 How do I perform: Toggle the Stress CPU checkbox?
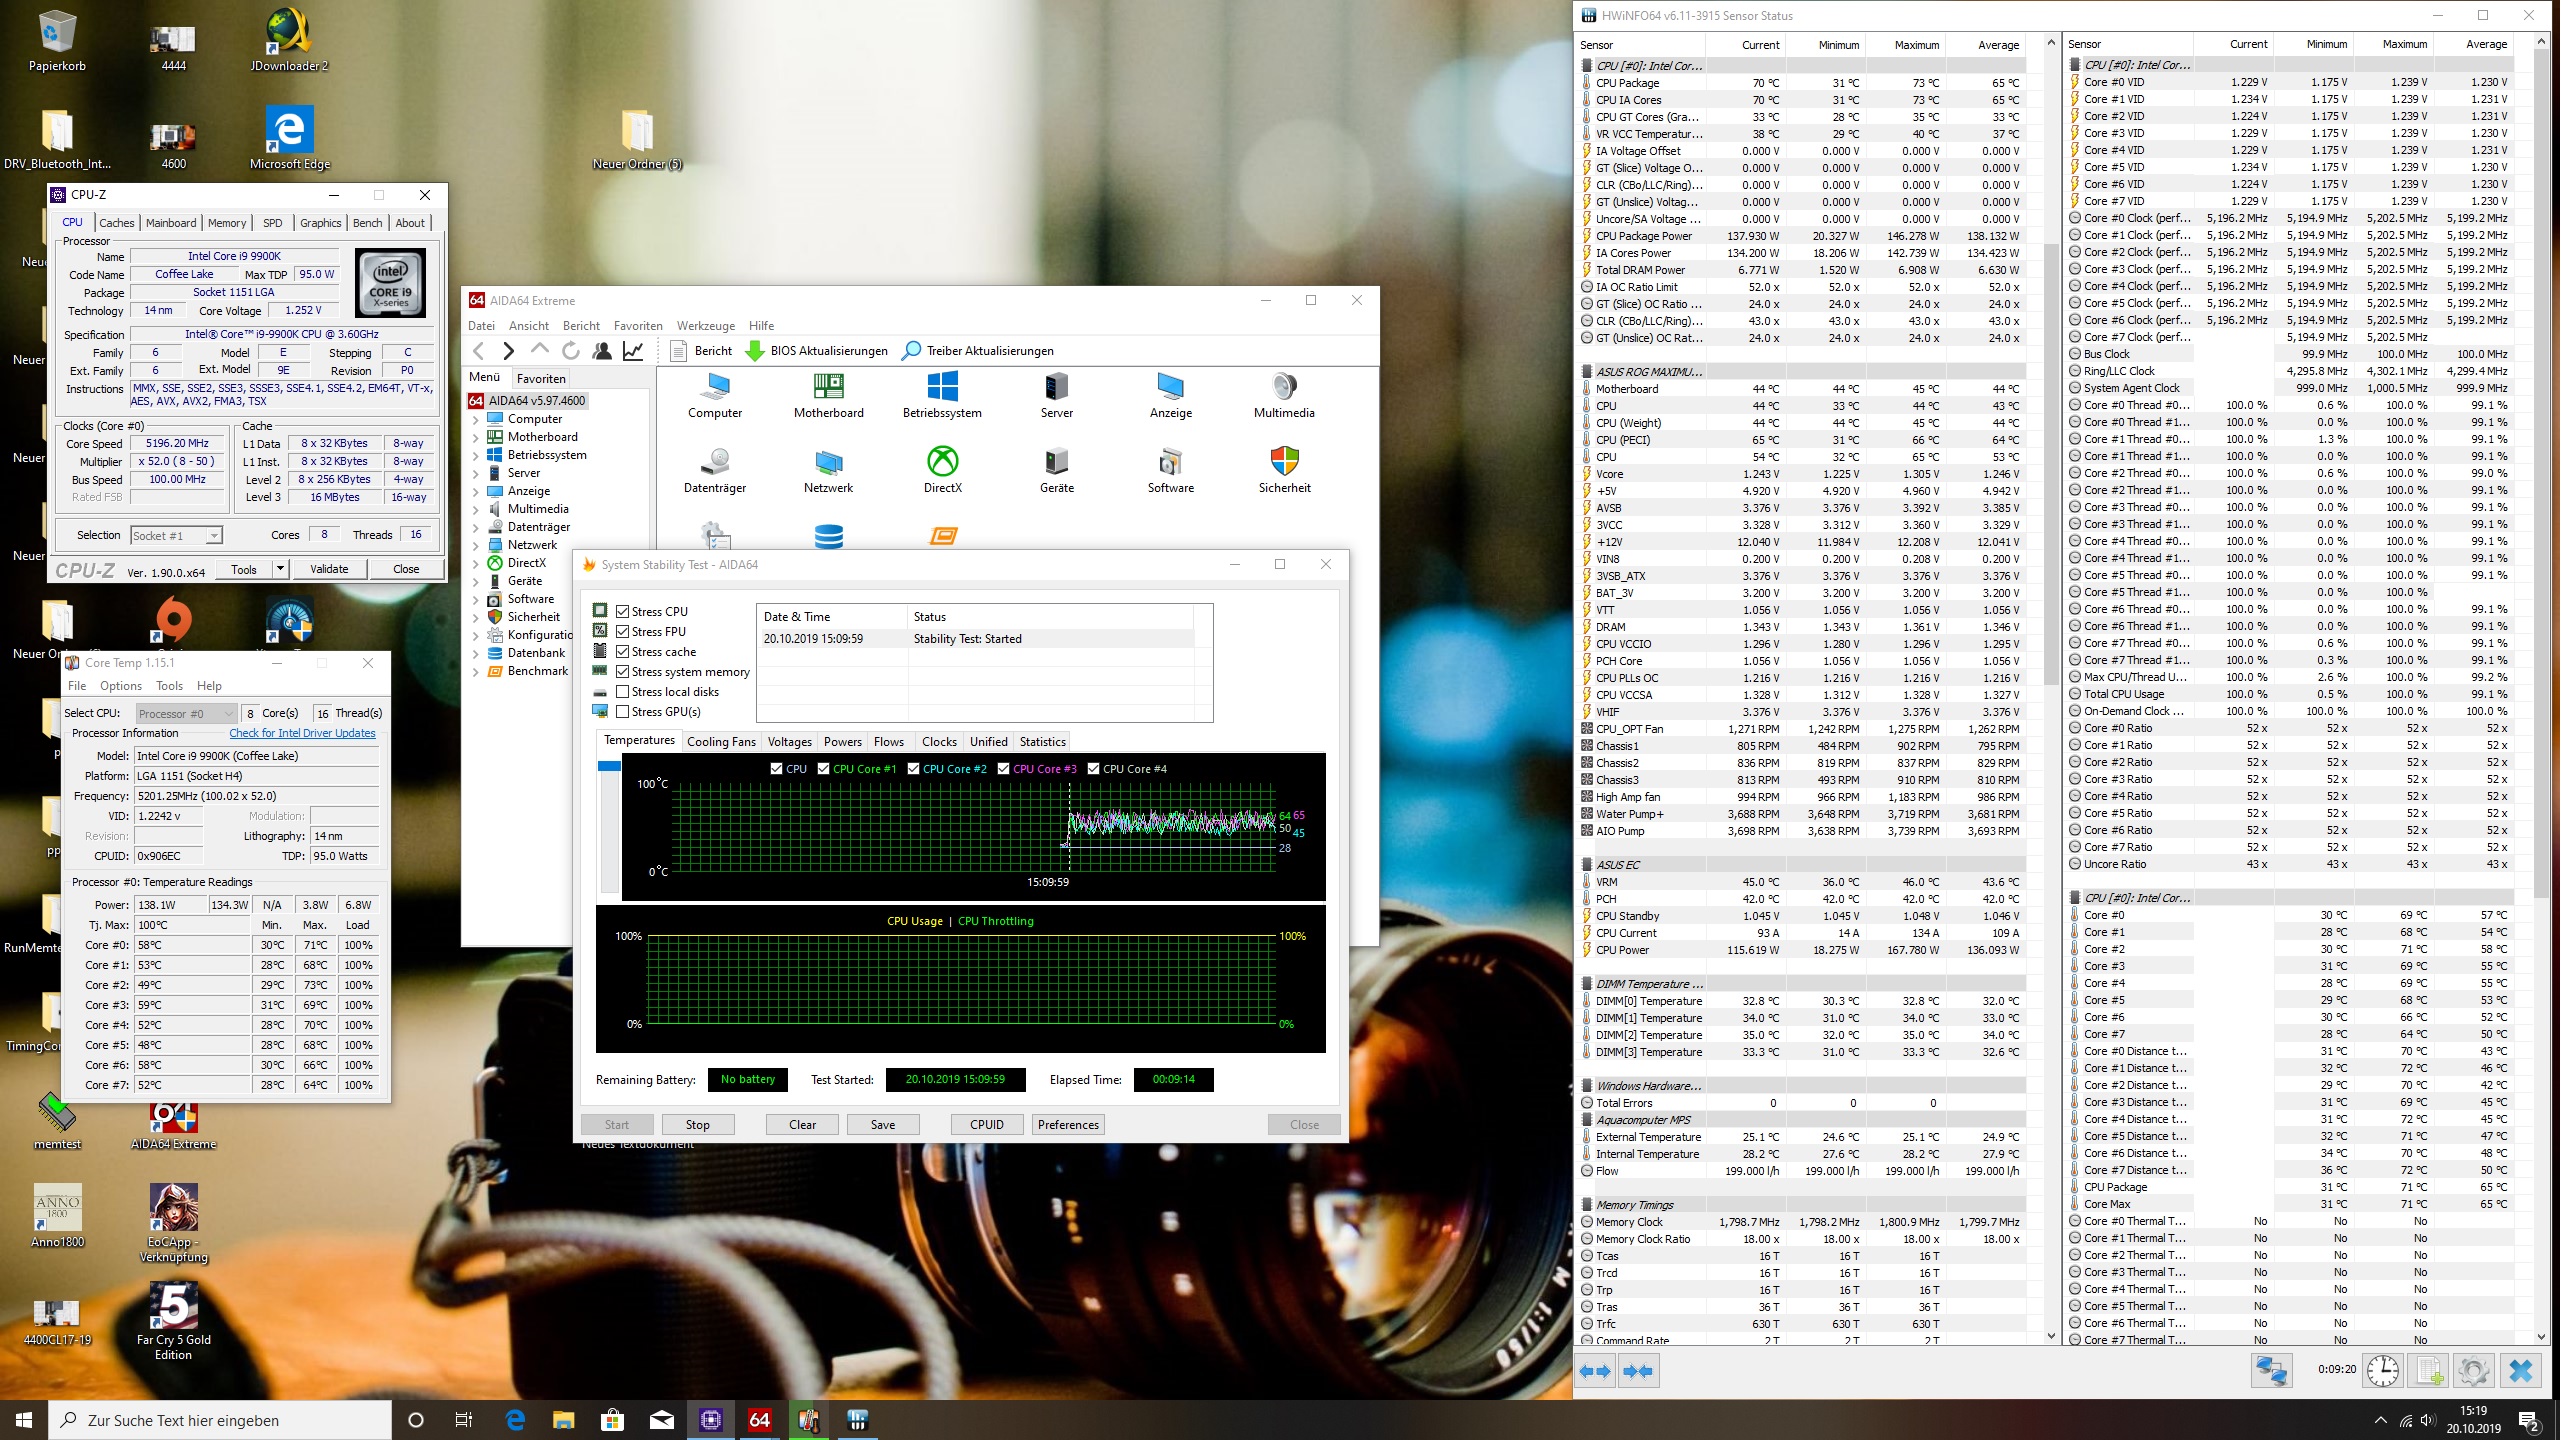point(623,611)
